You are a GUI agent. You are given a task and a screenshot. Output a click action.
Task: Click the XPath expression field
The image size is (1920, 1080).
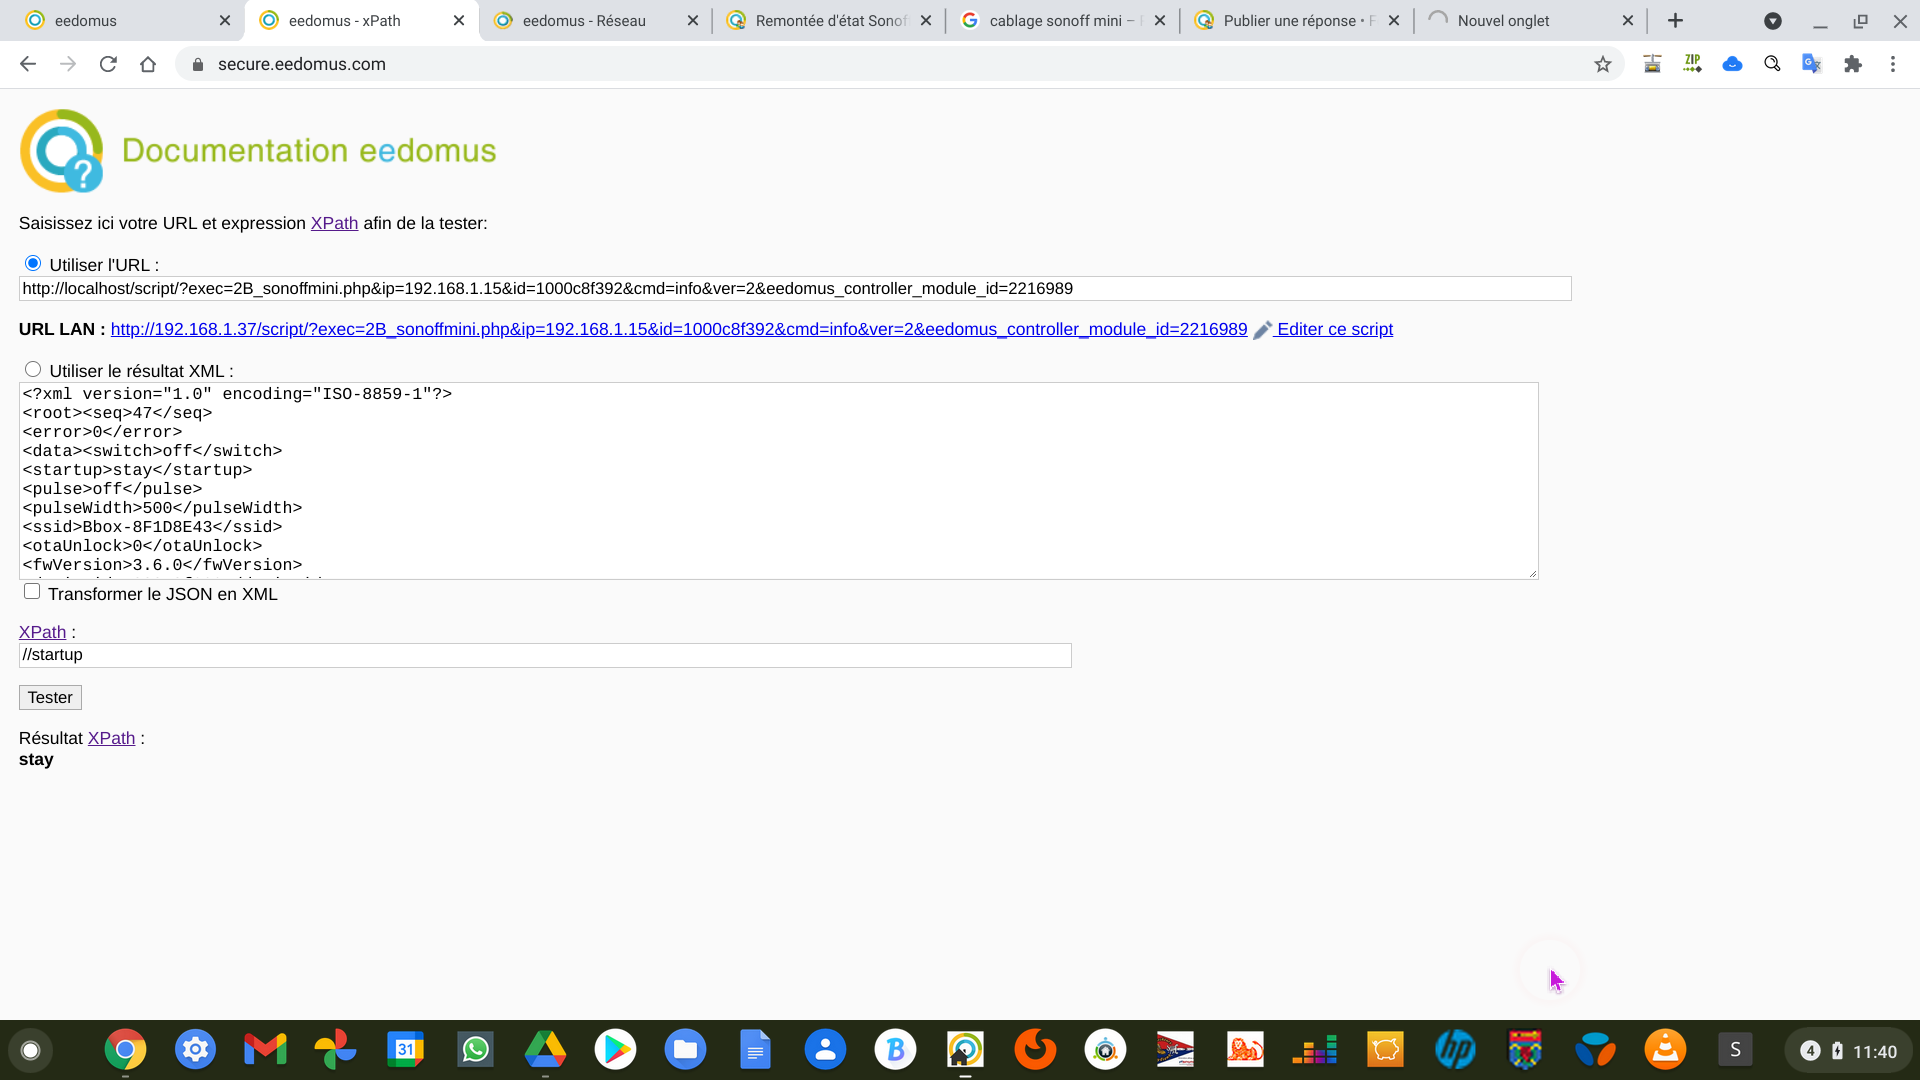click(x=545, y=655)
